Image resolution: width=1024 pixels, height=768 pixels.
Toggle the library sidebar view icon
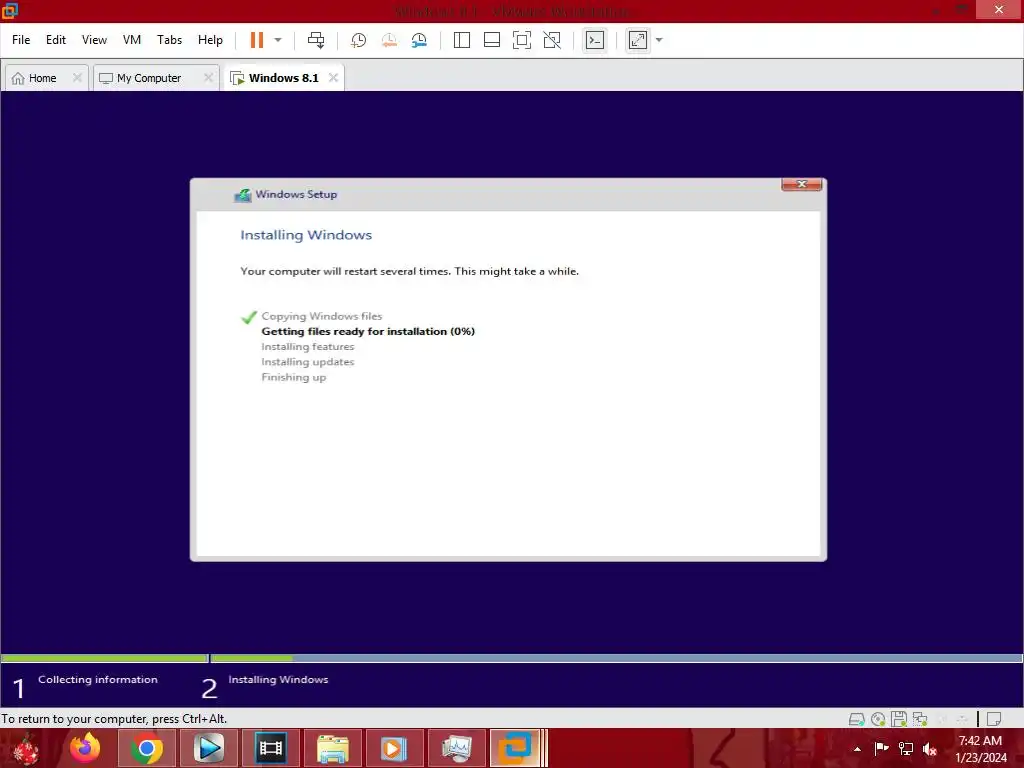(x=462, y=40)
